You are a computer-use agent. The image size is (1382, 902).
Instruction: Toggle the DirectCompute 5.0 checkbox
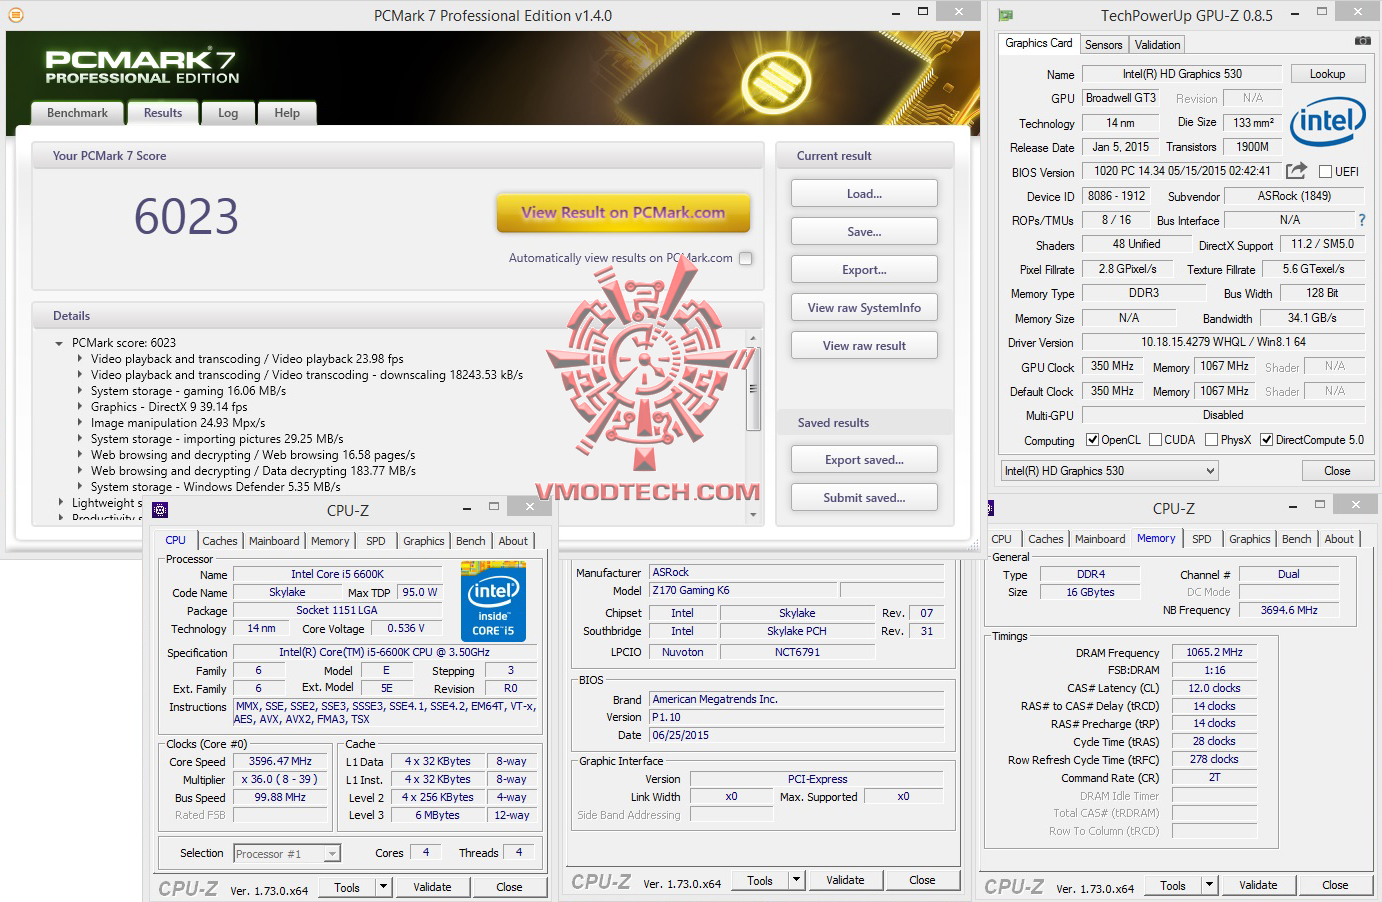point(1266,440)
